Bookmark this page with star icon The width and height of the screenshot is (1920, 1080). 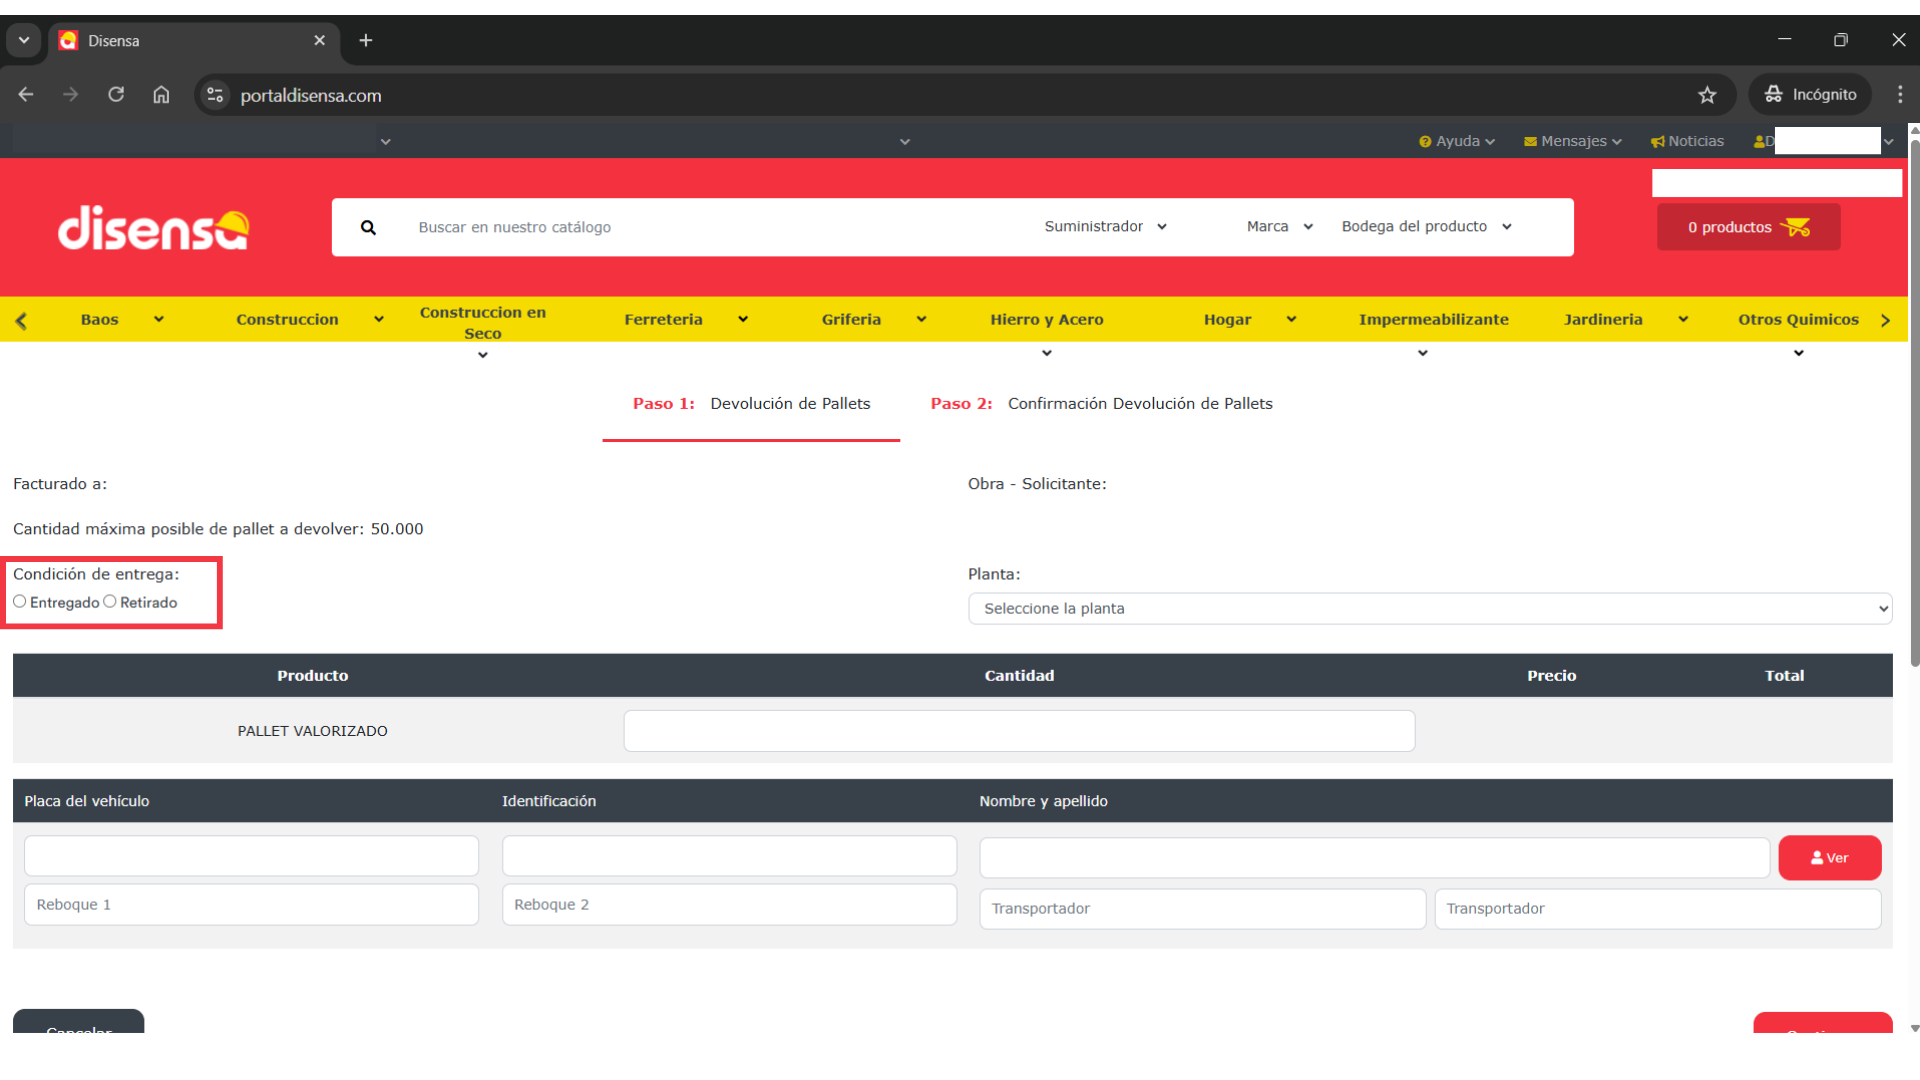(1707, 95)
